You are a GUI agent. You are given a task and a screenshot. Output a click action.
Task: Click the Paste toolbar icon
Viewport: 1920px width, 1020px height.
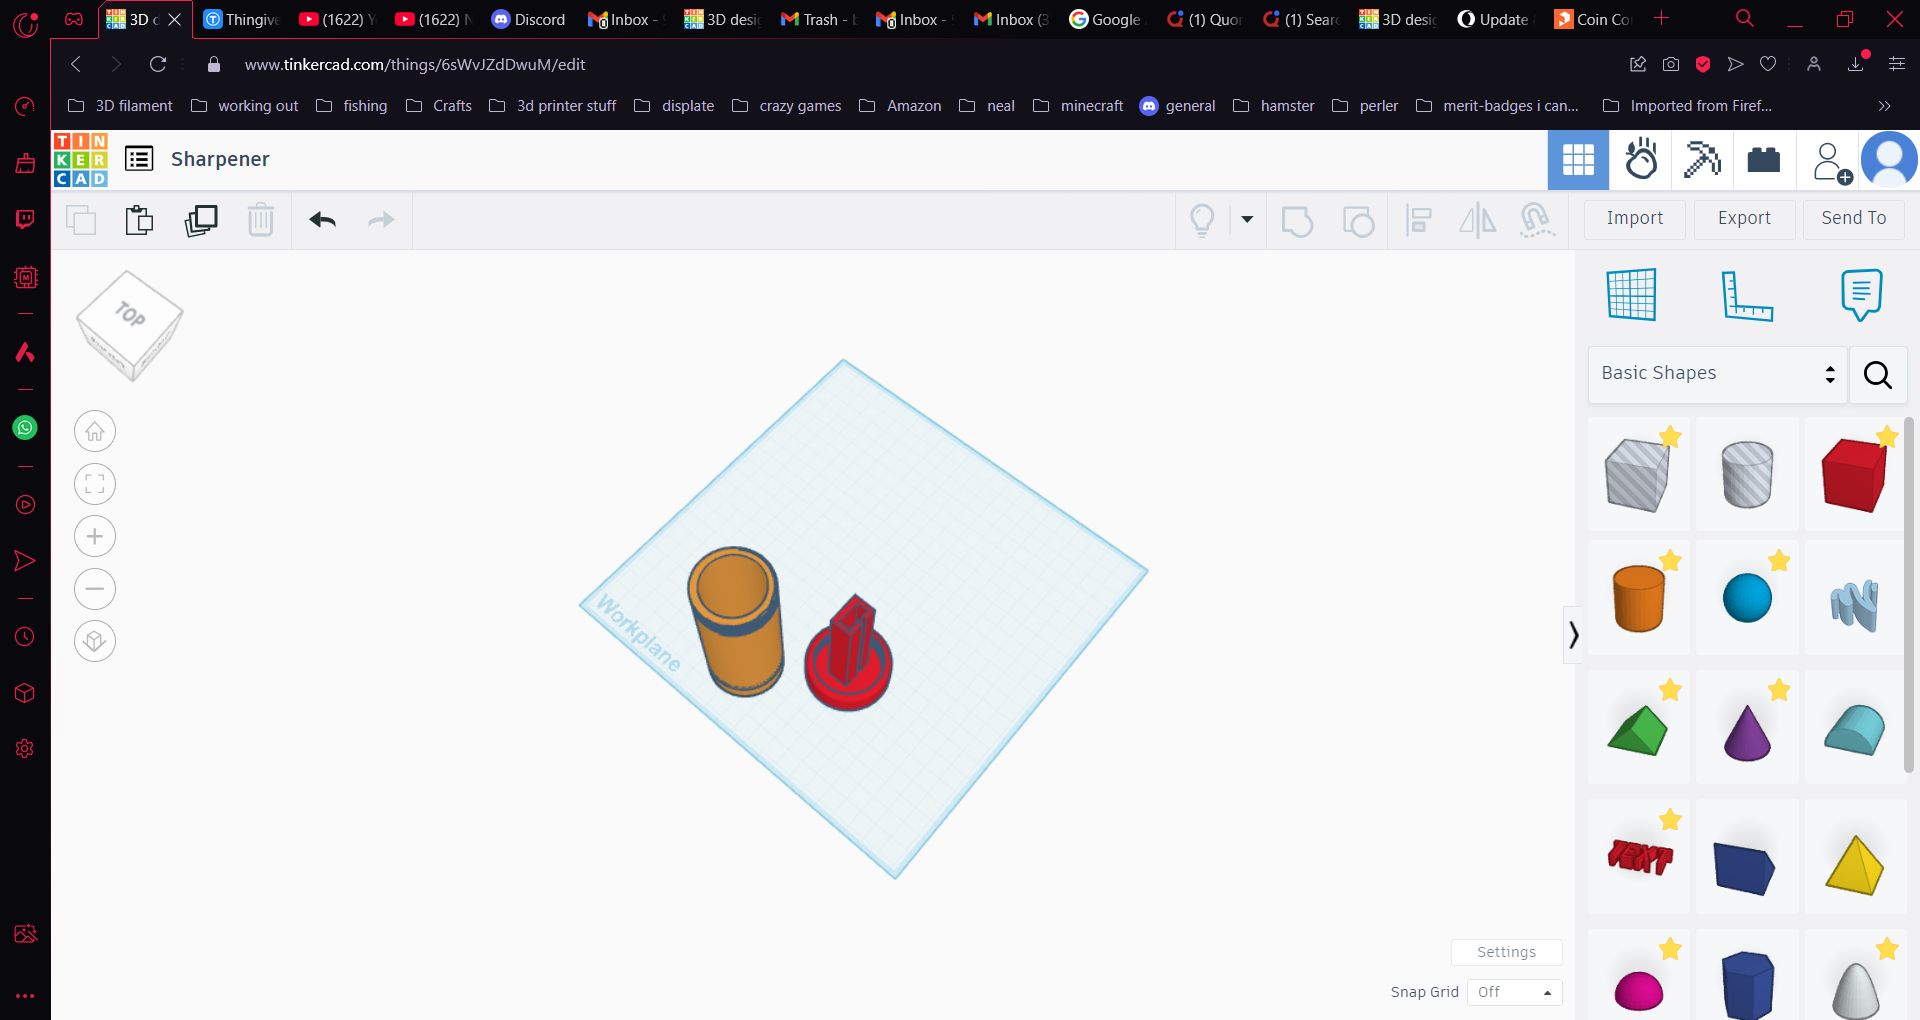point(140,219)
